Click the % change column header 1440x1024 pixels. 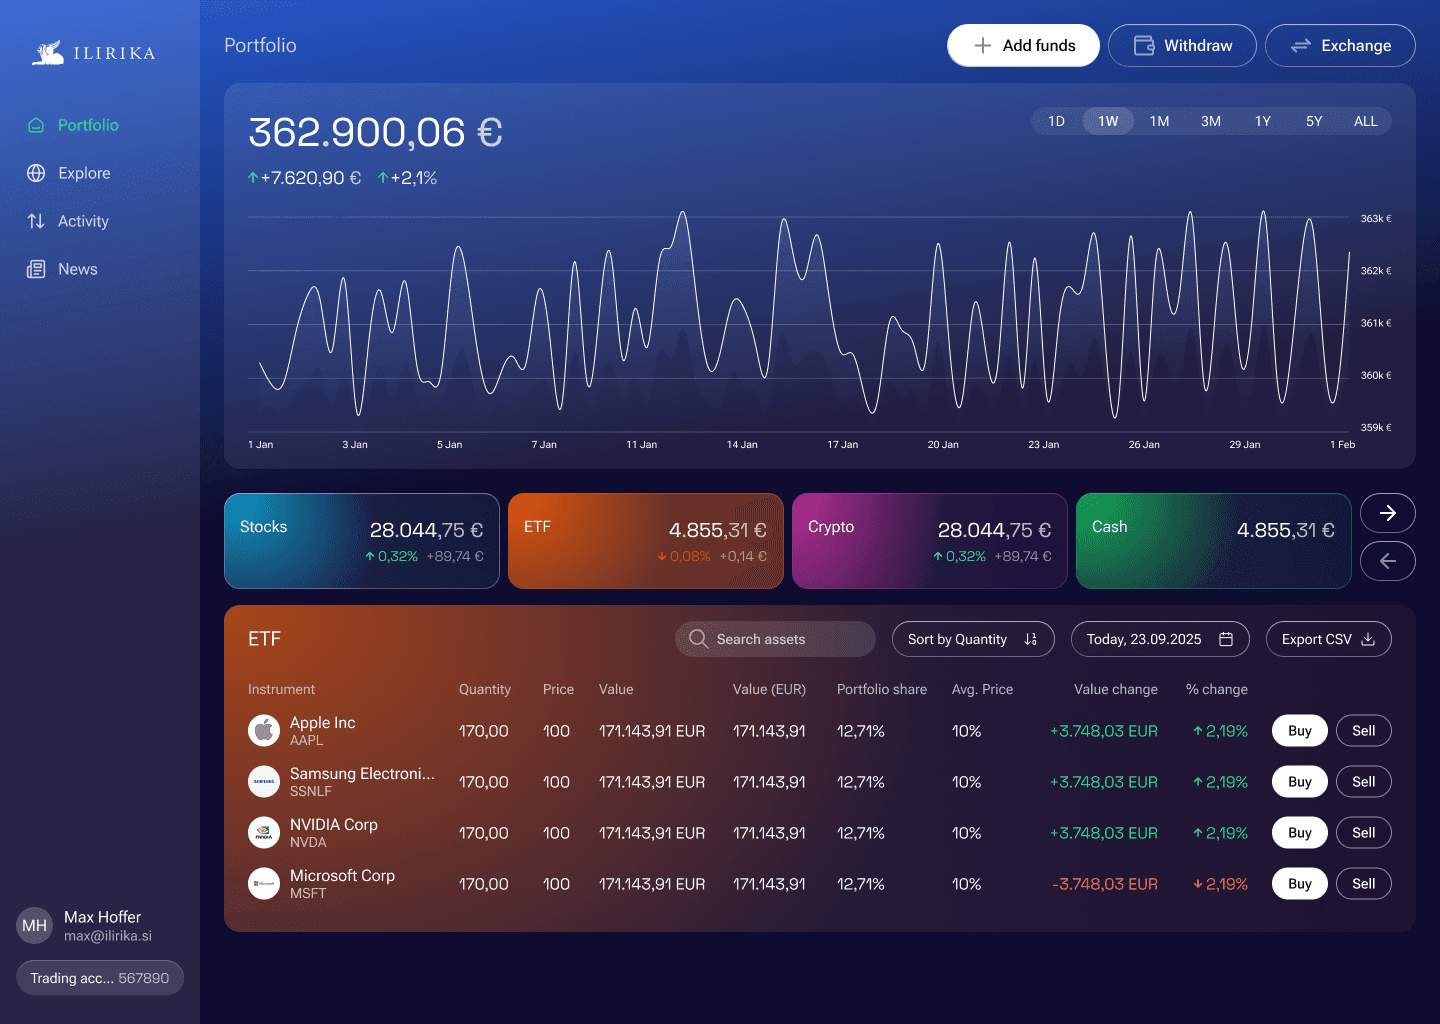point(1217,689)
